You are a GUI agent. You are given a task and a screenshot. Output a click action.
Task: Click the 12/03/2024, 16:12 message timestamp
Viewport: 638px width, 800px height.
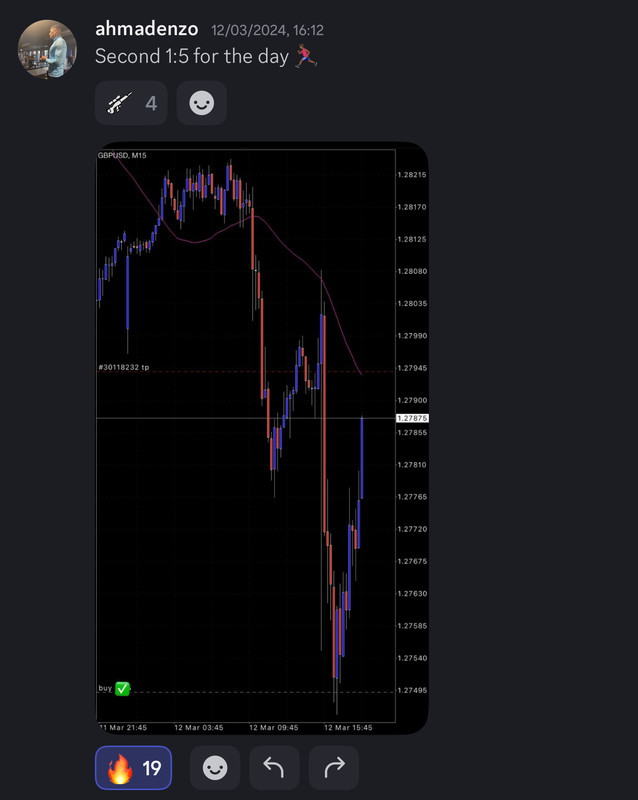coord(267,30)
